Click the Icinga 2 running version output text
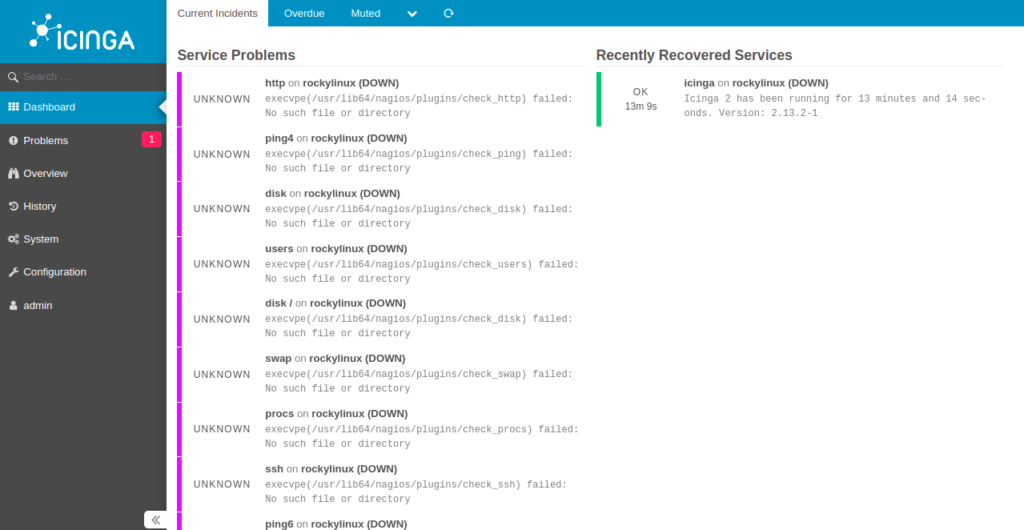The image size is (1024, 530). [835, 106]
